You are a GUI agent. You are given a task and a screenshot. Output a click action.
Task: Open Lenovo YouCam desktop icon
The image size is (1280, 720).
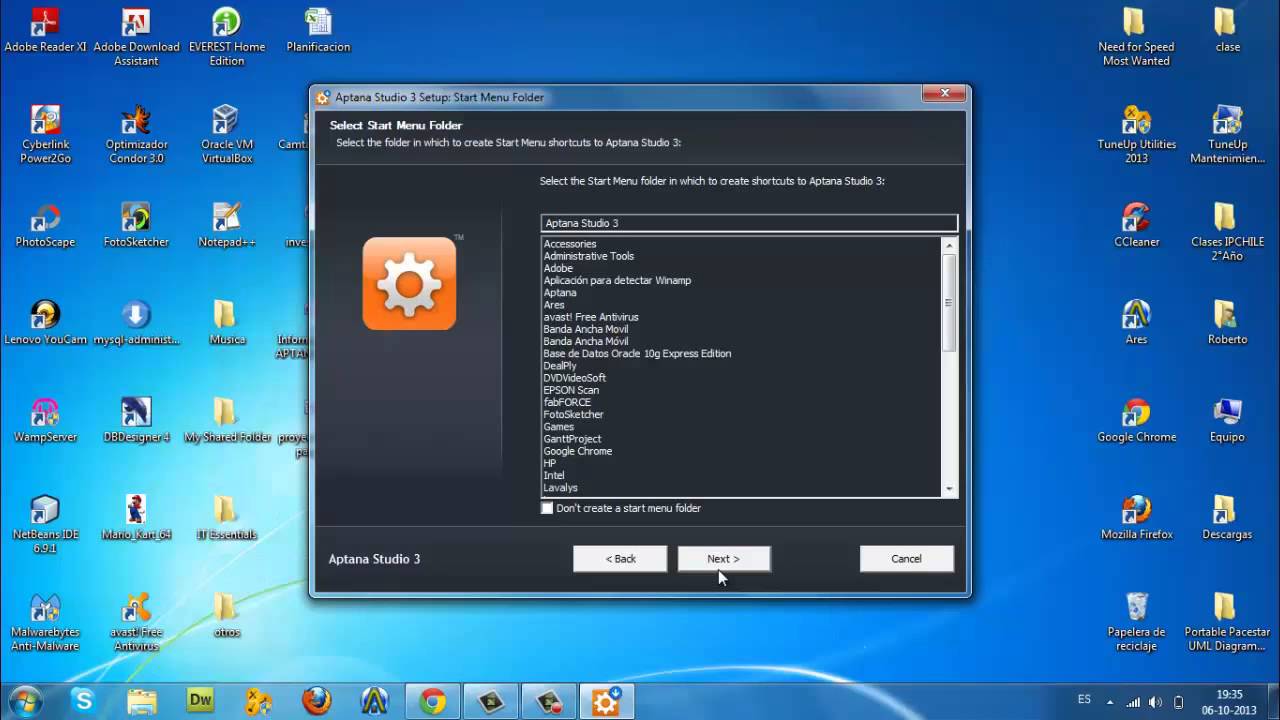(x=45, y=323)
